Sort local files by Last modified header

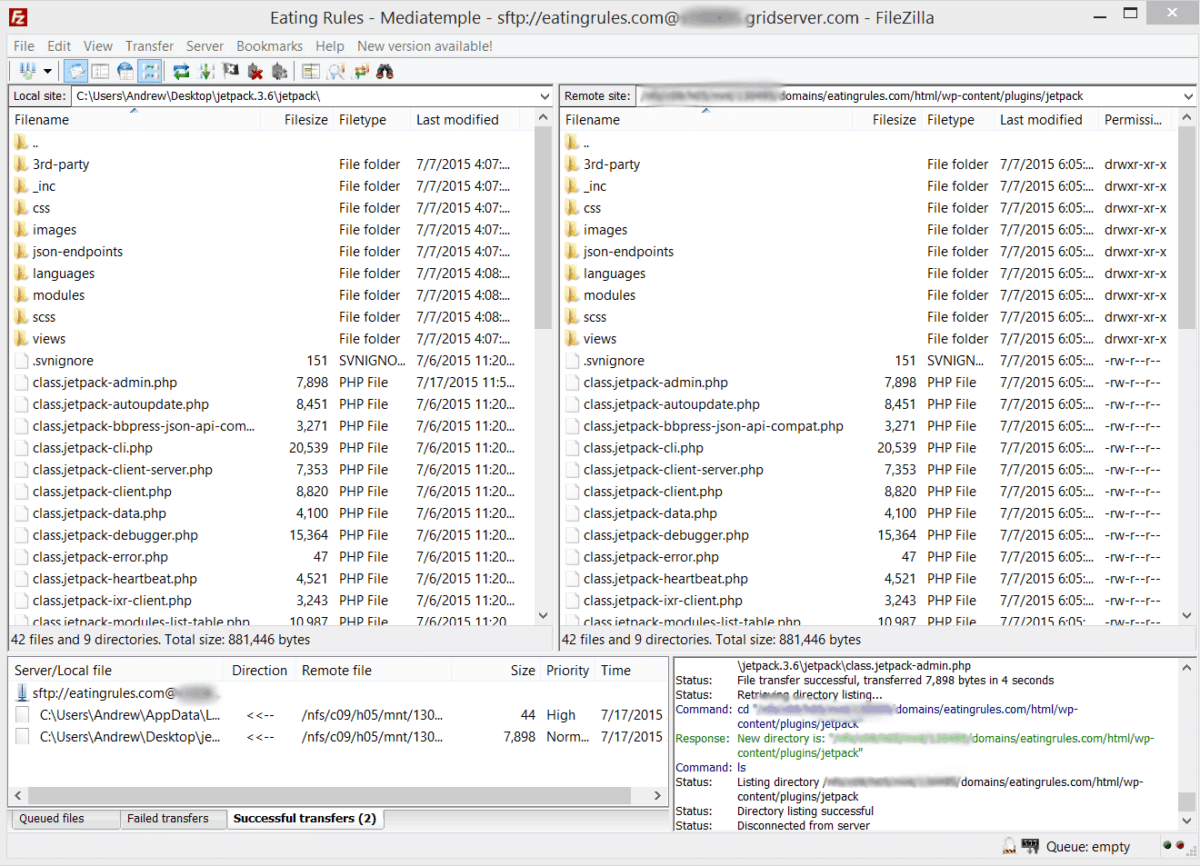click(x=457, y=119)
